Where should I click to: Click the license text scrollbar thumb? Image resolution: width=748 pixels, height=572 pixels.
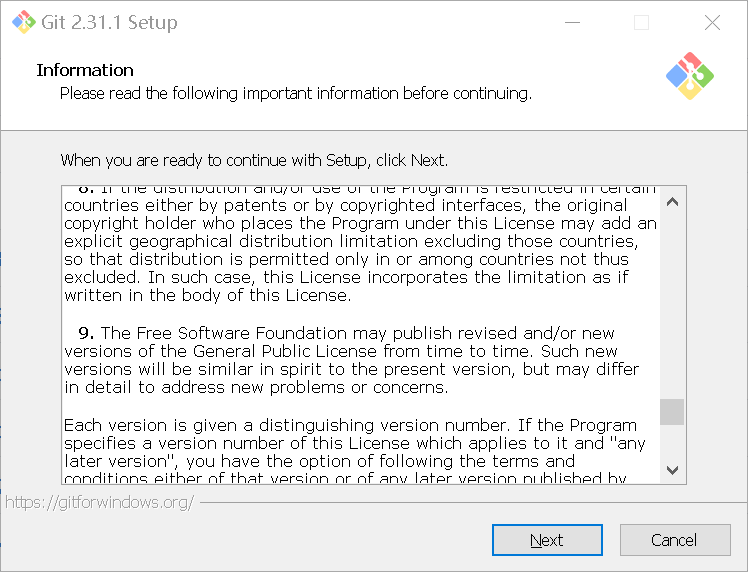pyautogui.click(x=672, y=412)
